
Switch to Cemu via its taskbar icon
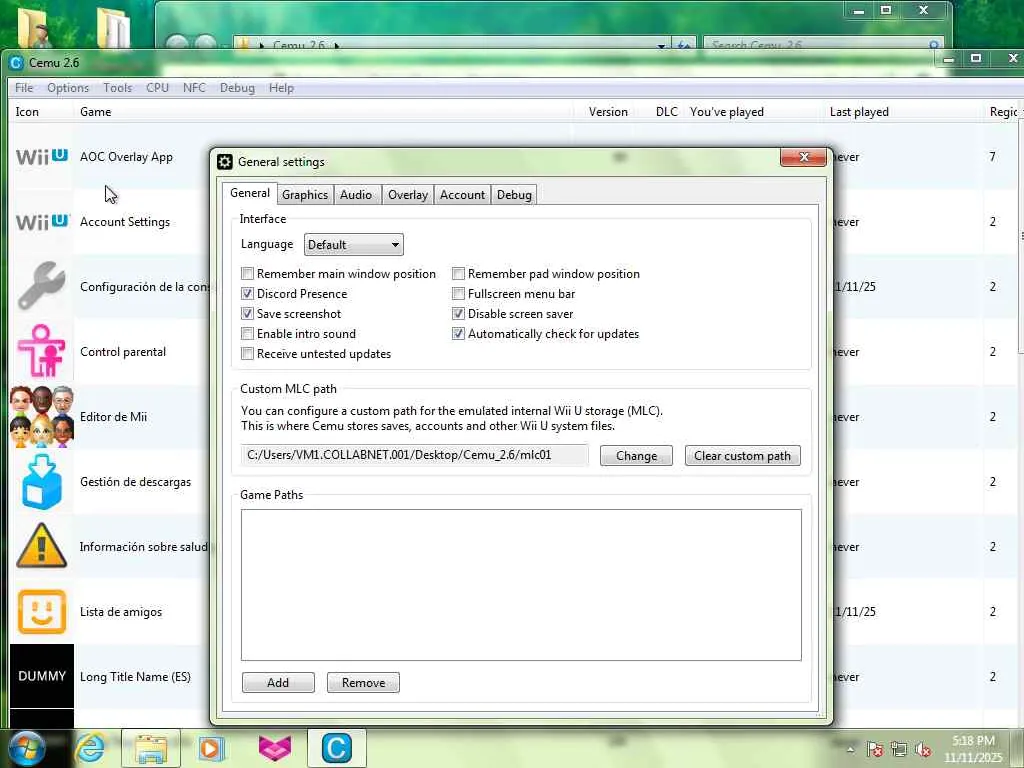tap(336, 748)
